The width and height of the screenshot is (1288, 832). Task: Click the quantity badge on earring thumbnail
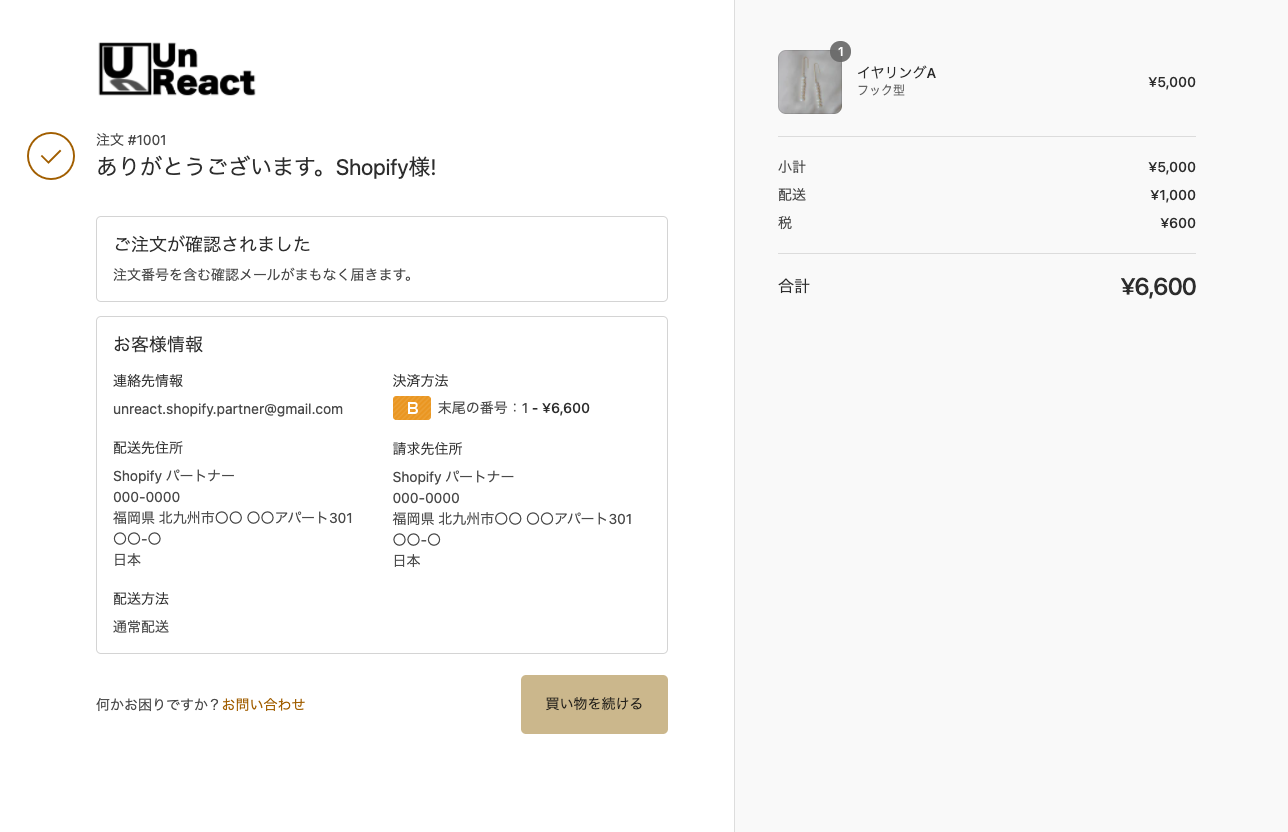tap(841, 51)
